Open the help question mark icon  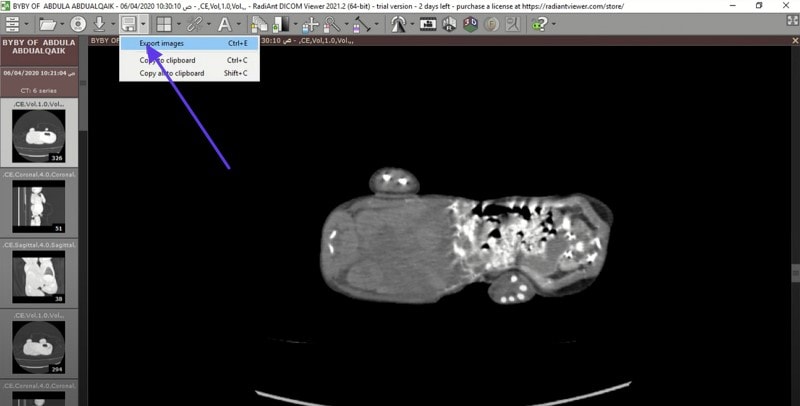click(x=539, y=24)
